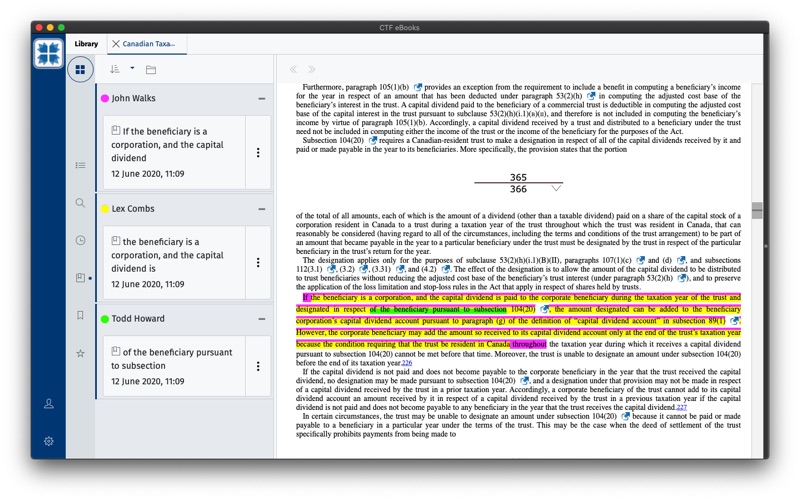Screen dimensions: 800x500
Task: Open paragraph 107(1)(c) reference link icon
Action: click(x=640, y=260)
